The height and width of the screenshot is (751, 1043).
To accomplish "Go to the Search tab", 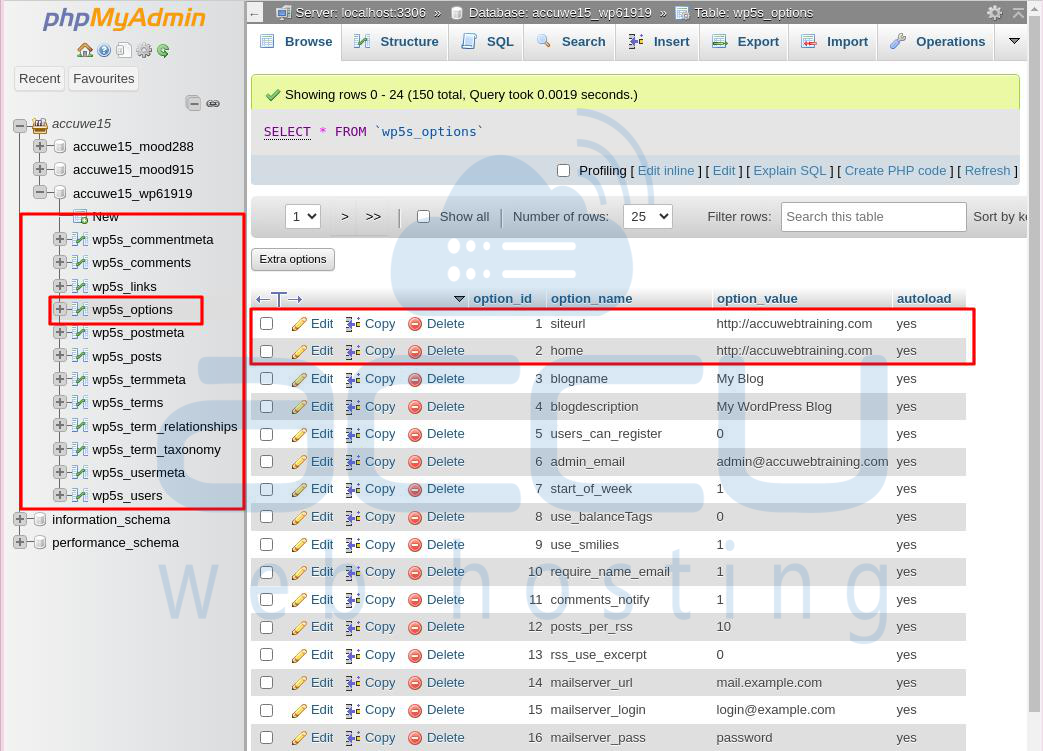I will coord(571,41).
